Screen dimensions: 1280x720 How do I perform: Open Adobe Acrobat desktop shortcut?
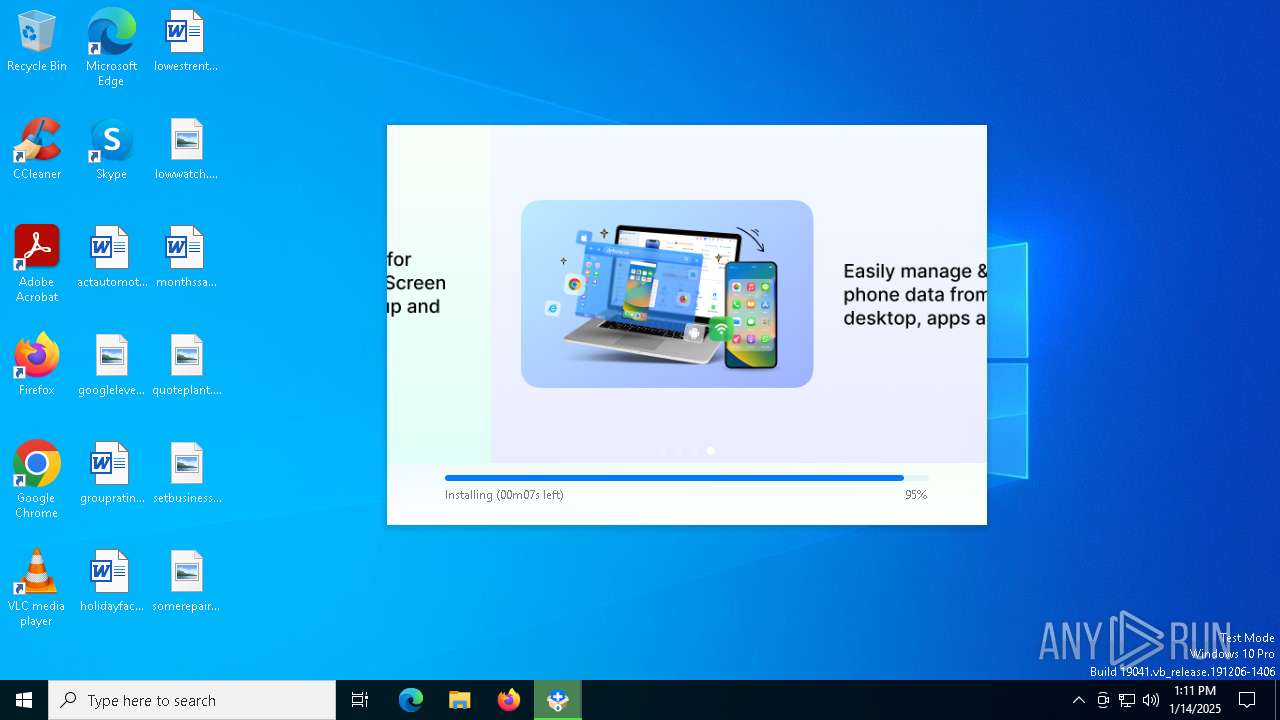pyautogui.click(x=37, y=263)
